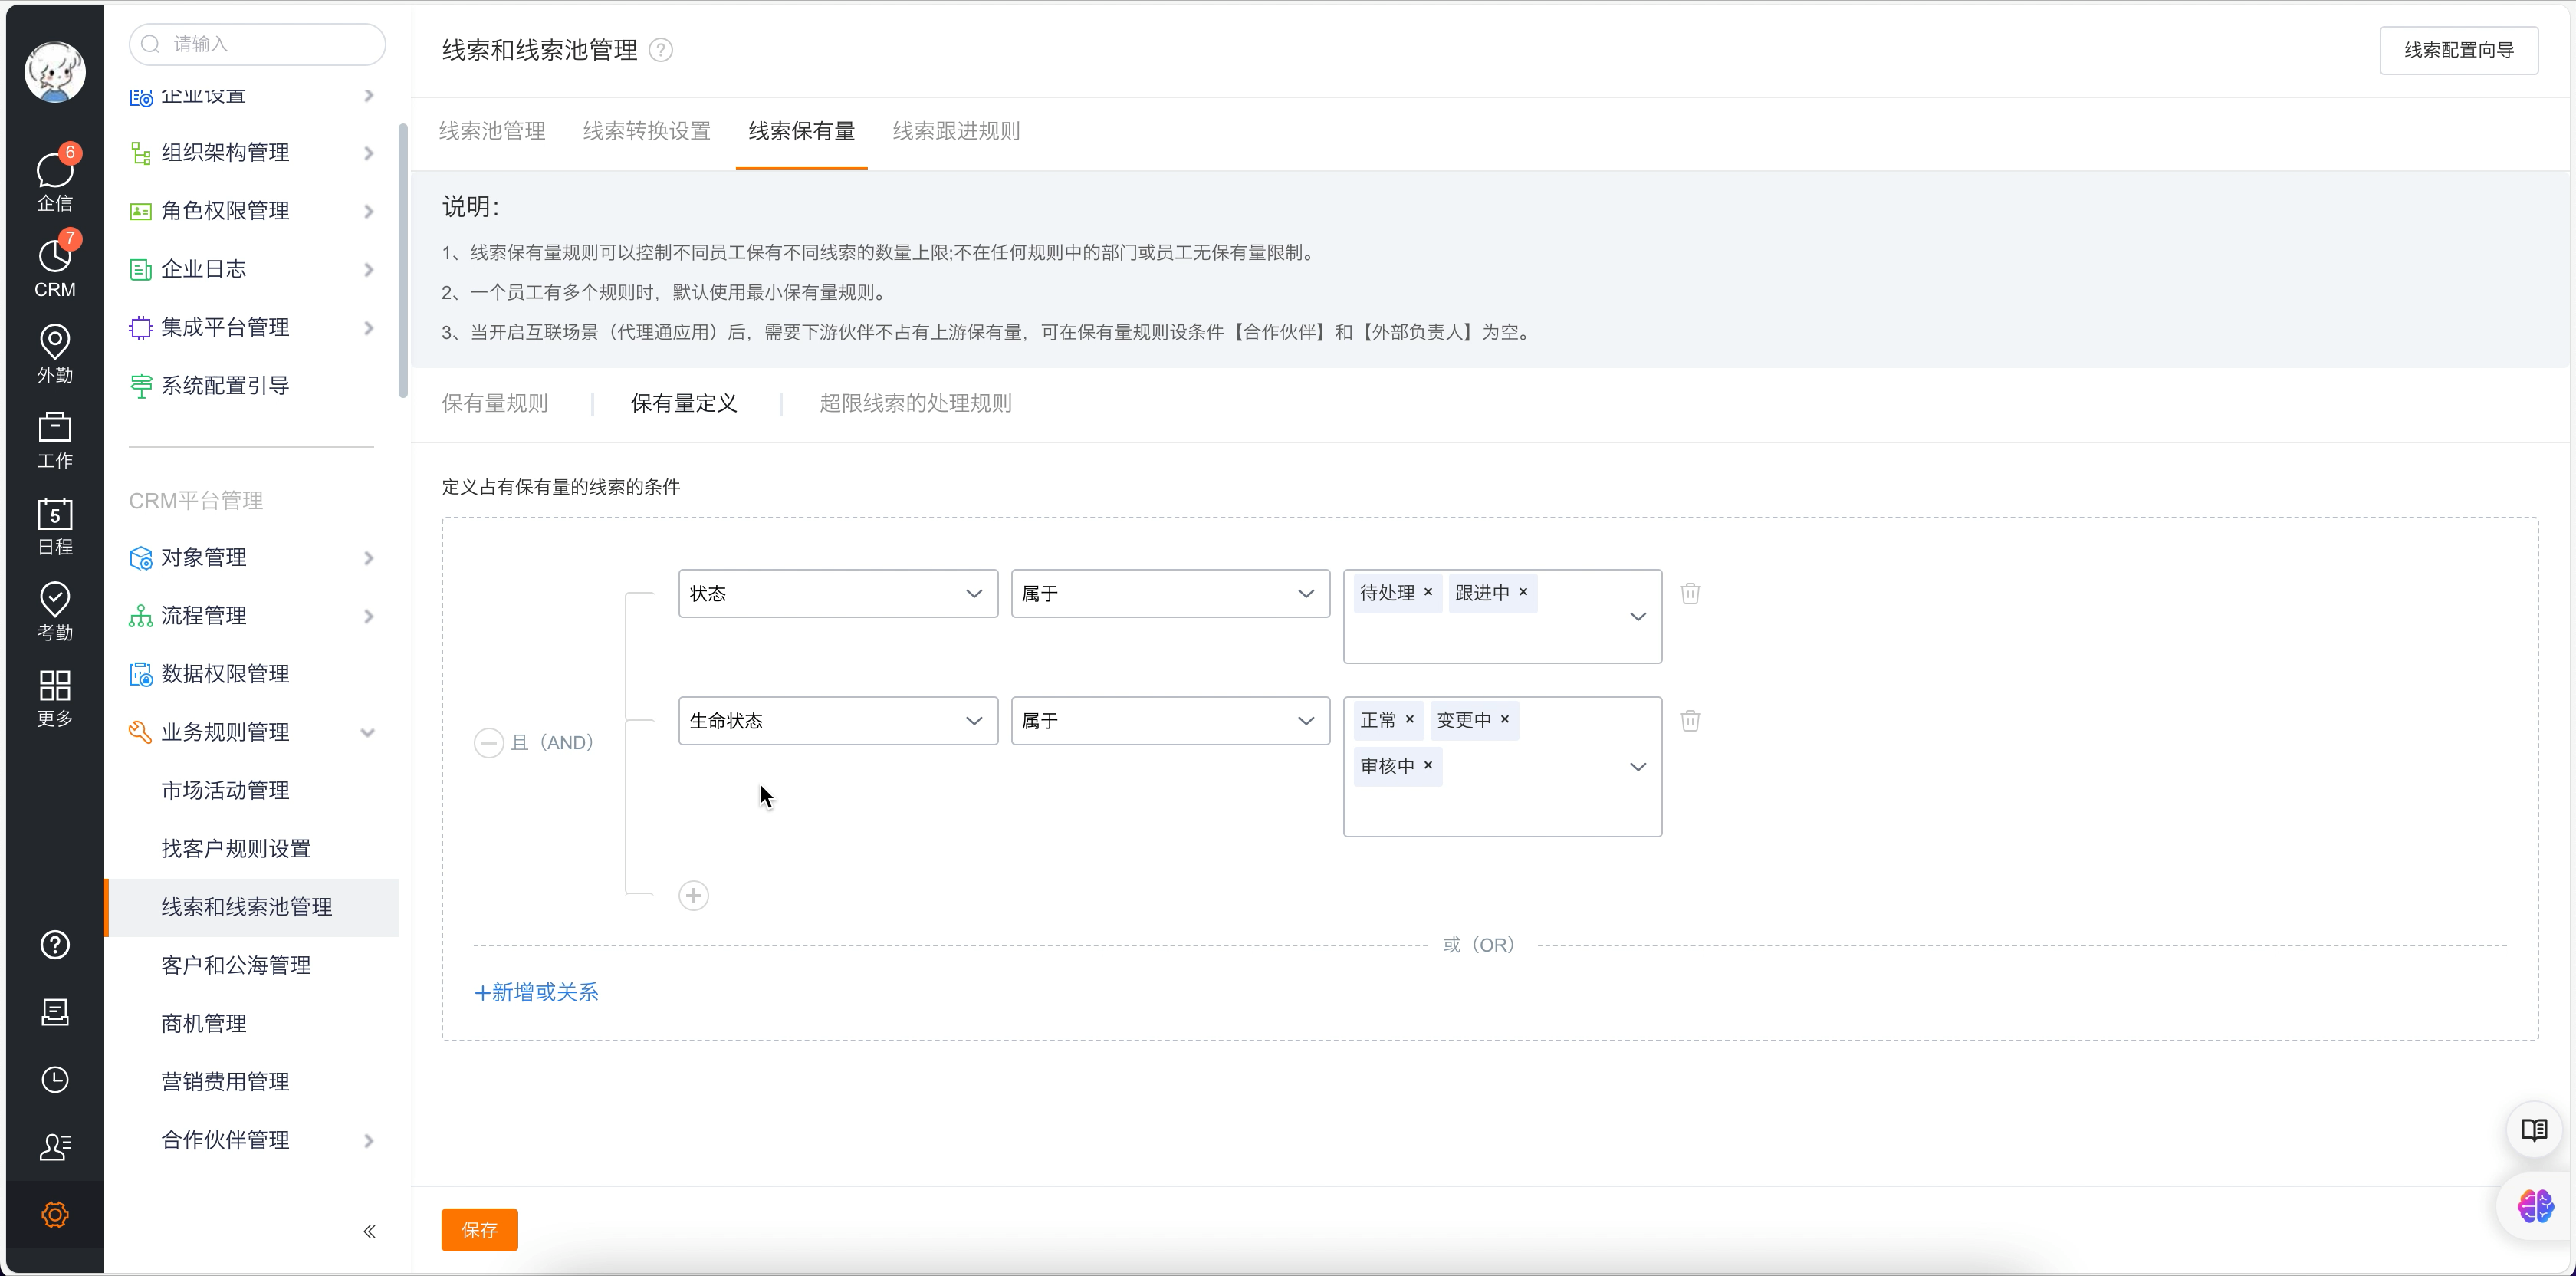Click help icon beside 线索和线索池管理 title
The image size is (2576, 1276).
661,50
